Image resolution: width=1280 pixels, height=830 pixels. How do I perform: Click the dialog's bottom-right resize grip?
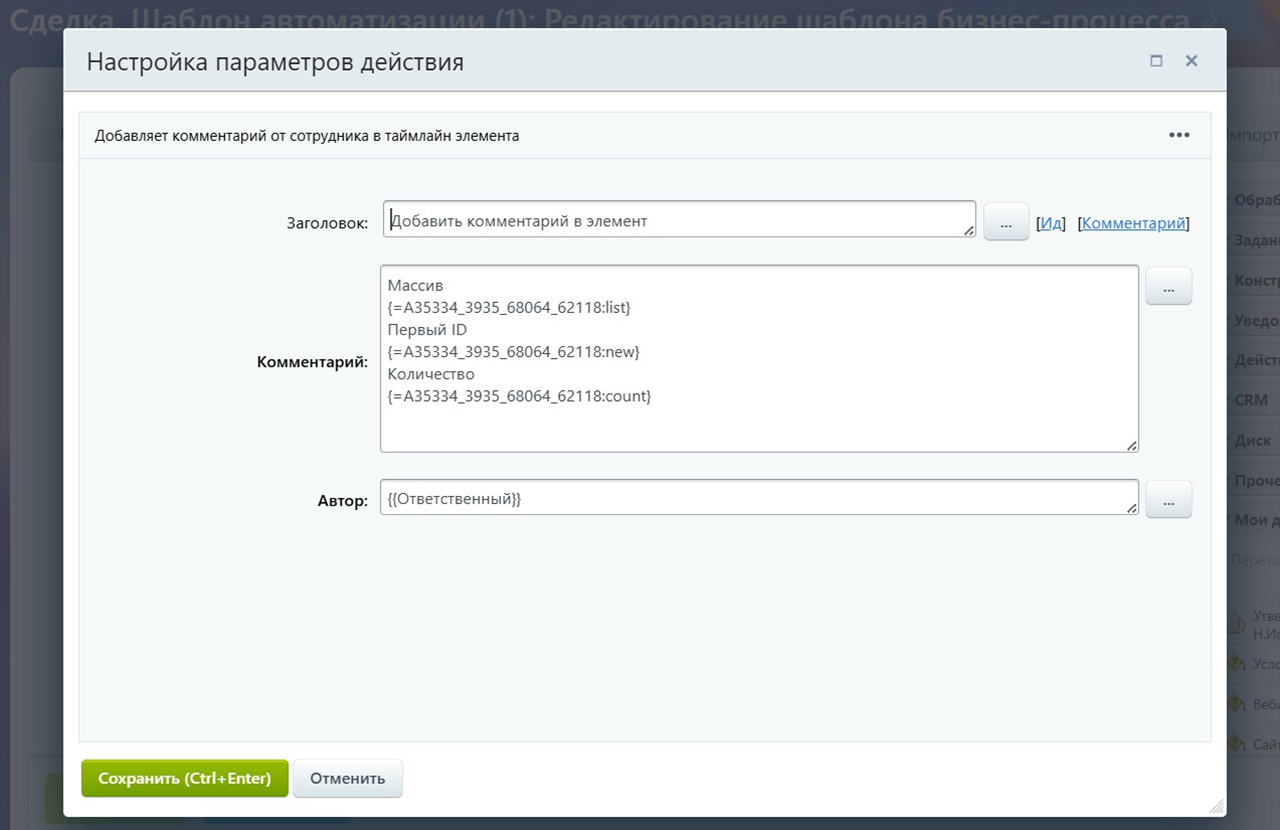[x=1216, y=806]
